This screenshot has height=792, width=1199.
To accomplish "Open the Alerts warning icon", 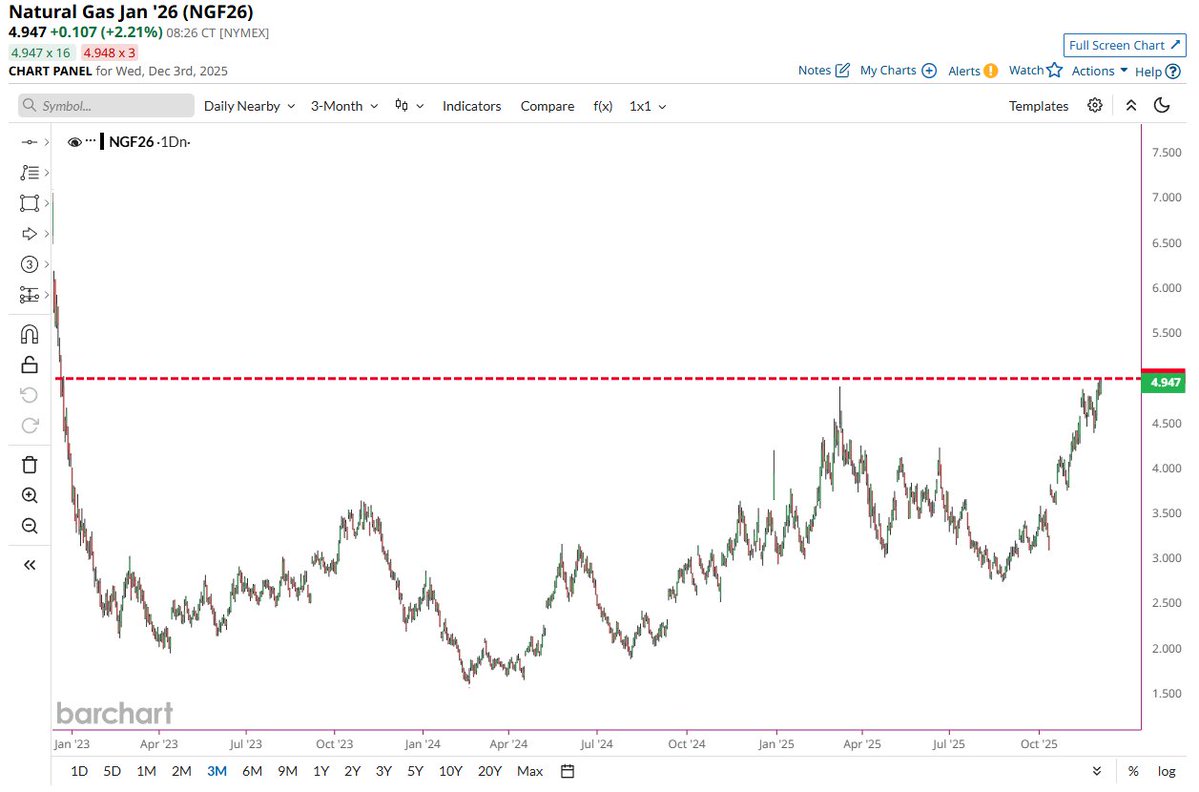I will pos(990,70).
